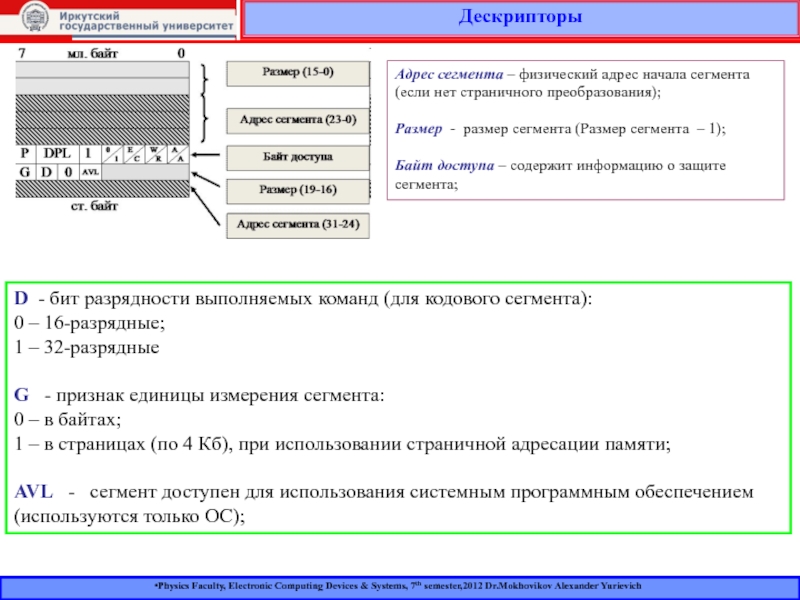Click the Адрес сегмента (31-24) box
The image size is (800, 600).
pos(298,225)
